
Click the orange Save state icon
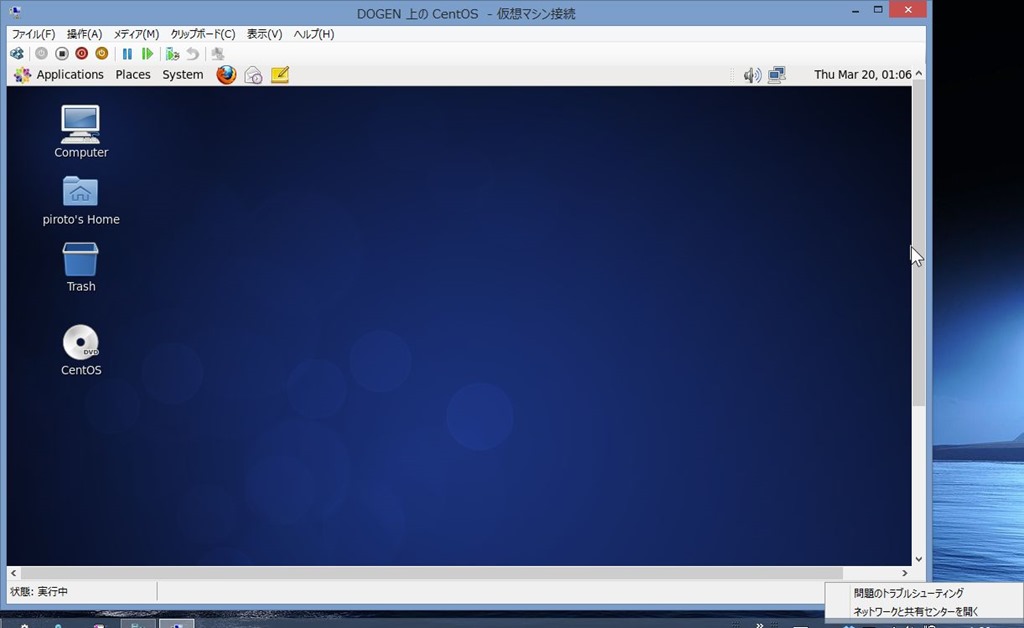click(101, 54)
